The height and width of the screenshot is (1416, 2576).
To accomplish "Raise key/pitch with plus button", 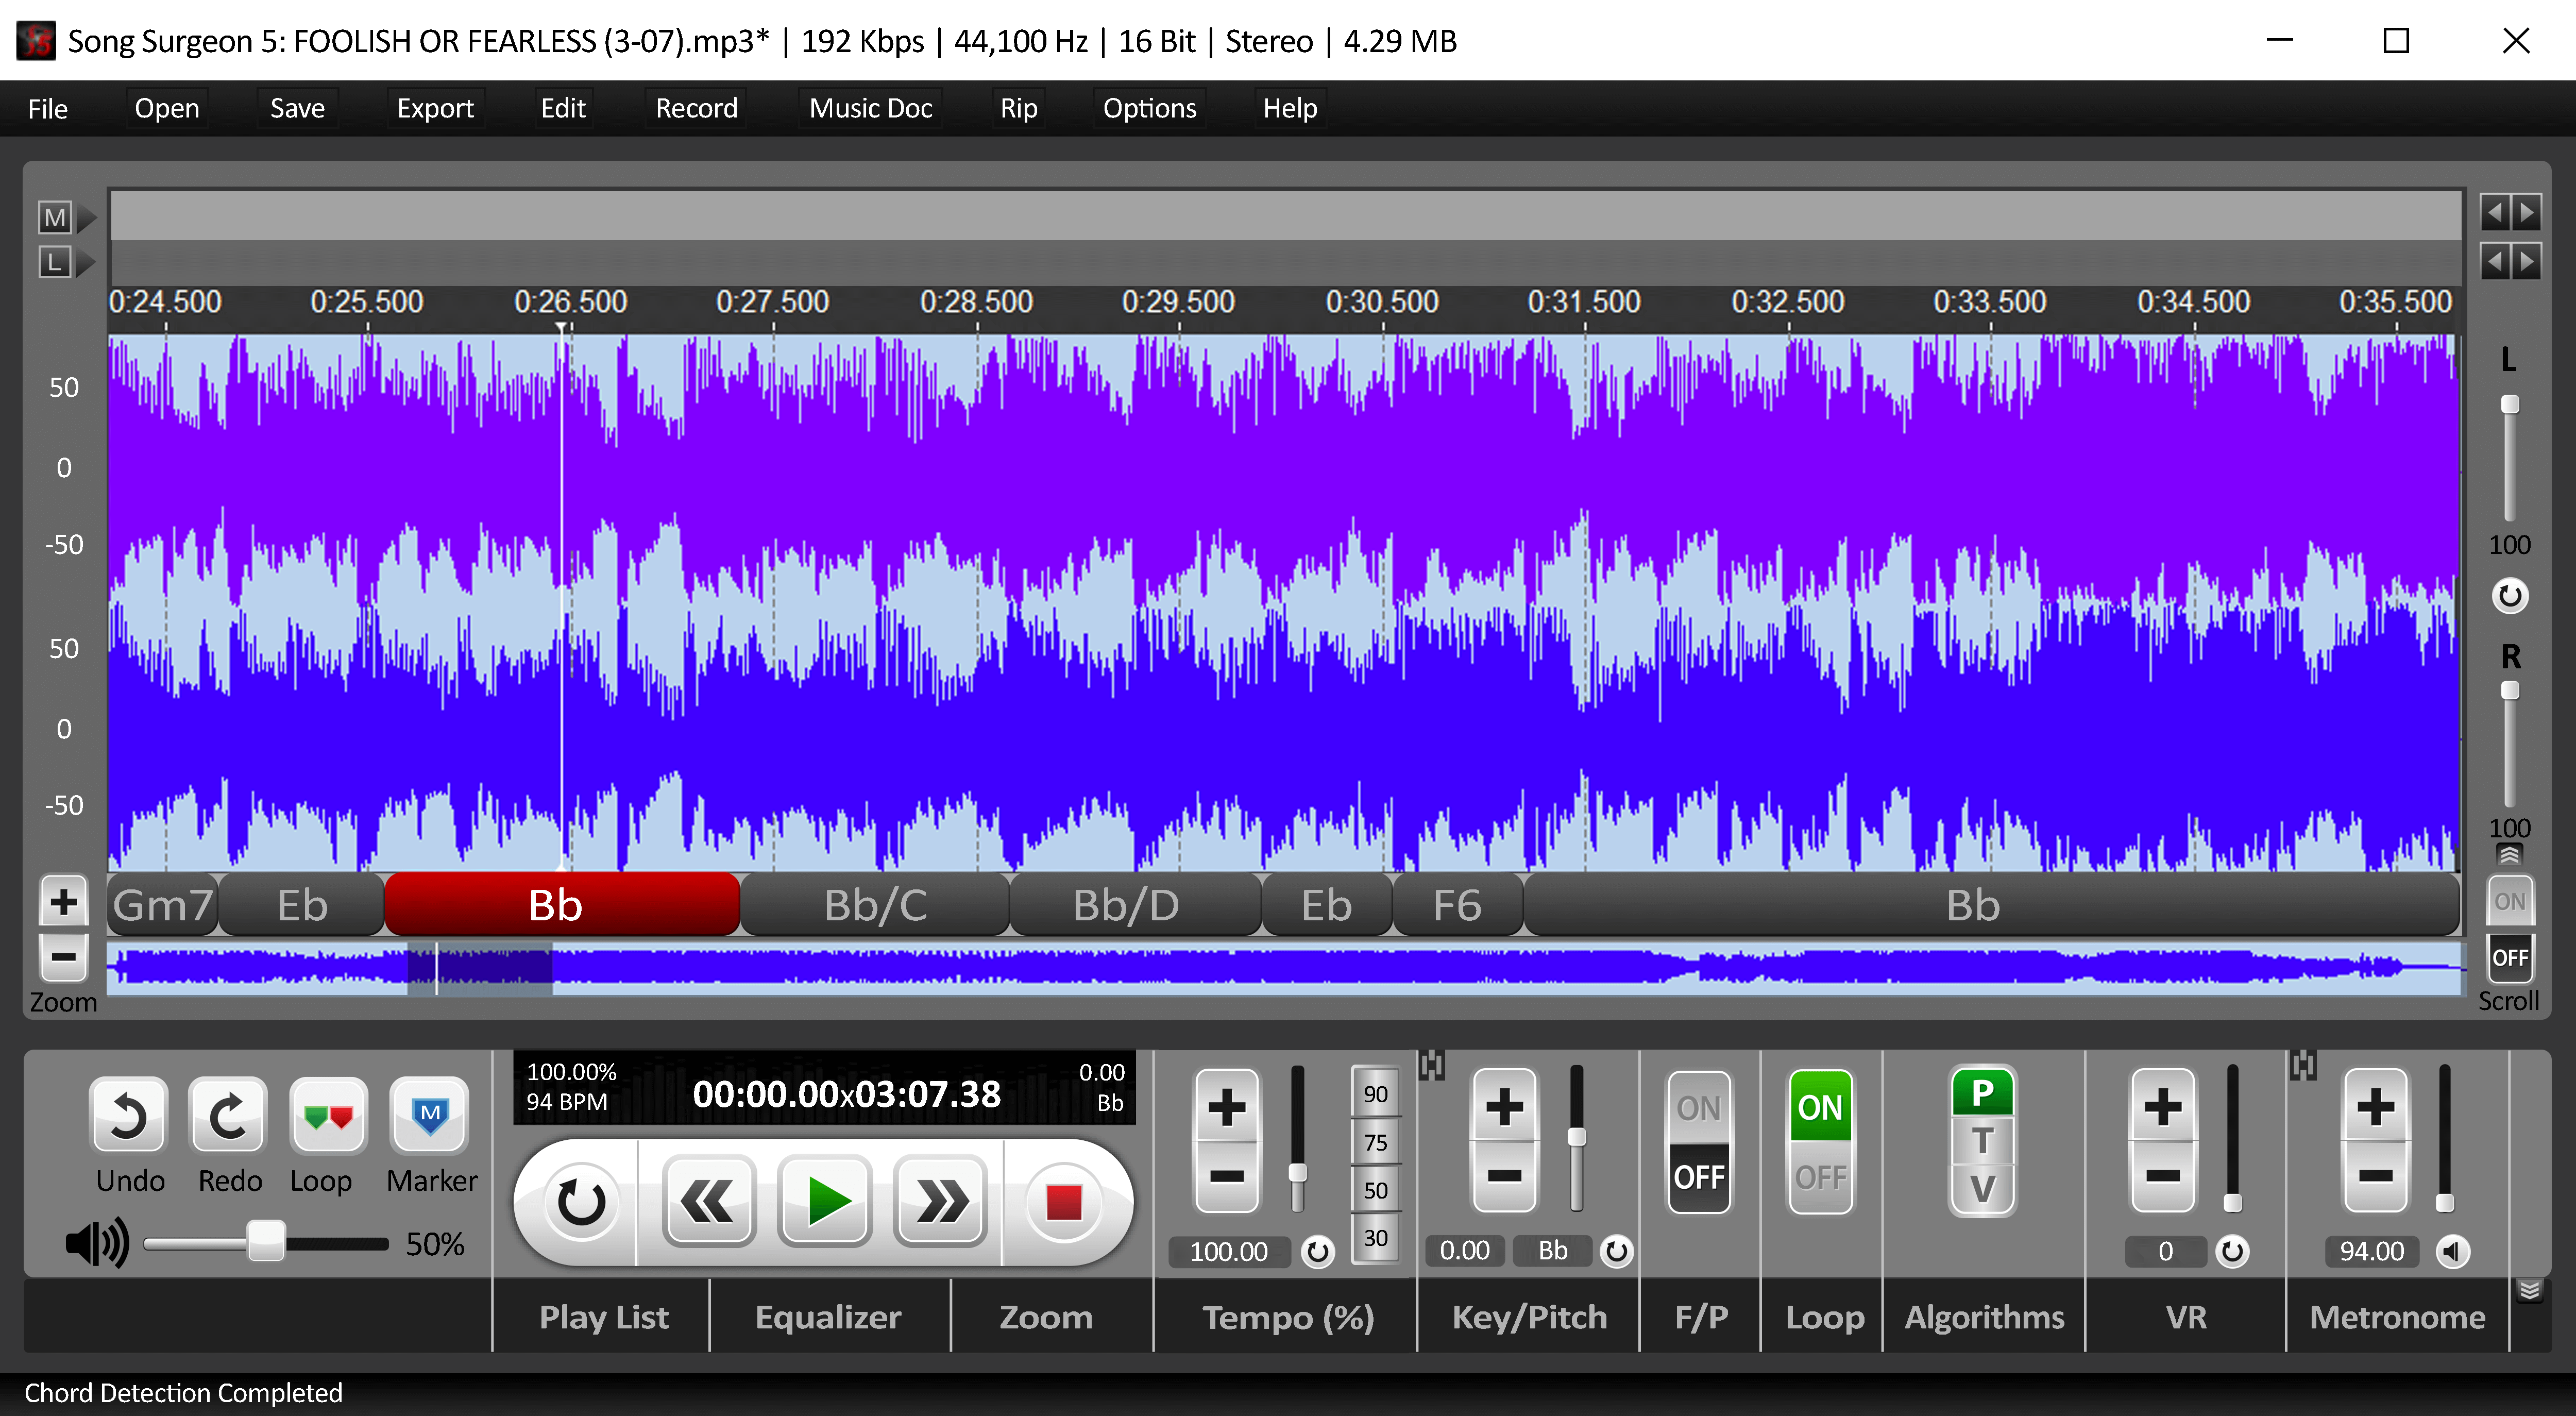I will click(1504, 1107).
